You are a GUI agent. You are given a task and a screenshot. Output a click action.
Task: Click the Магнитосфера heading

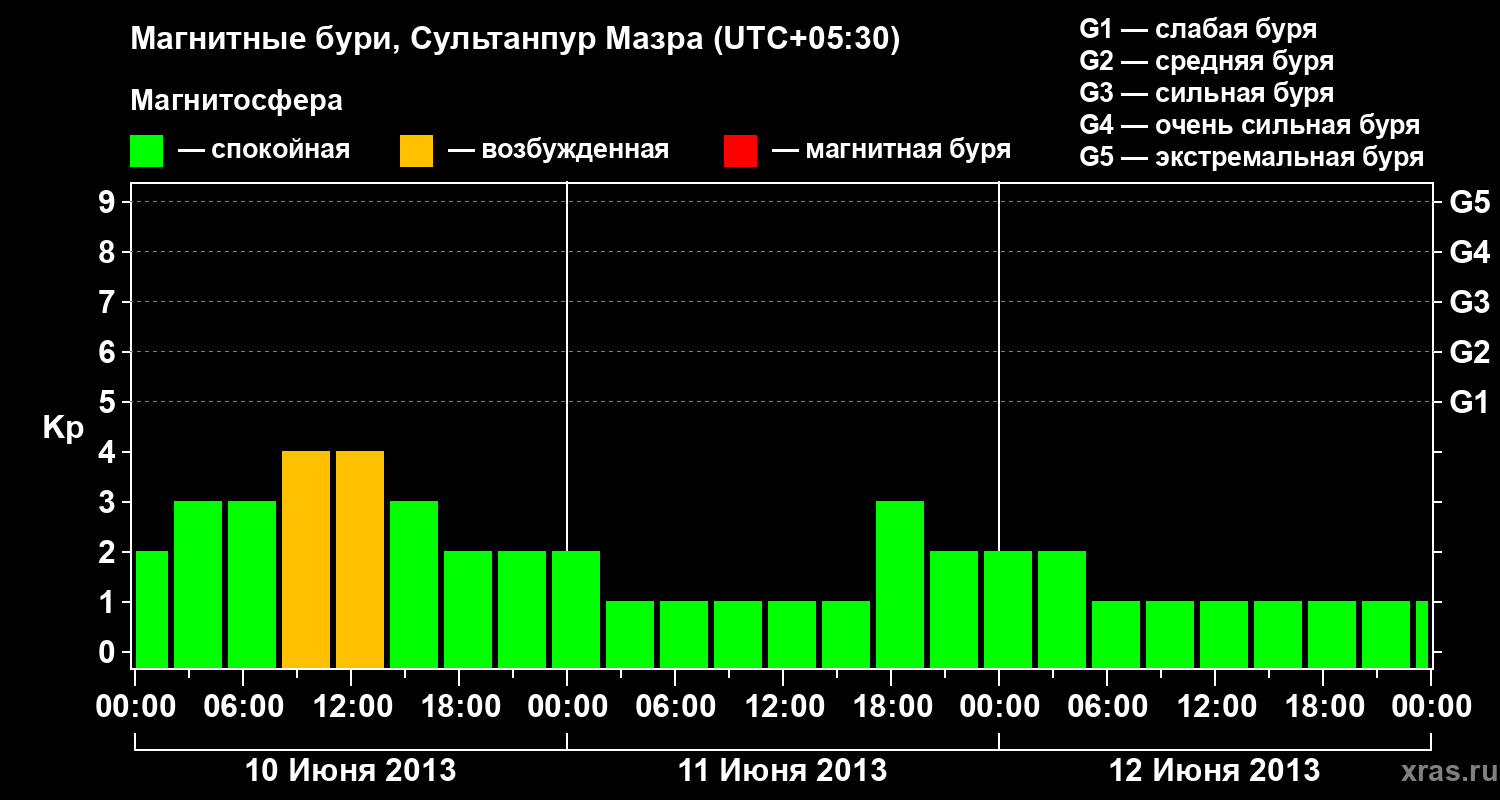click(237, 101)
